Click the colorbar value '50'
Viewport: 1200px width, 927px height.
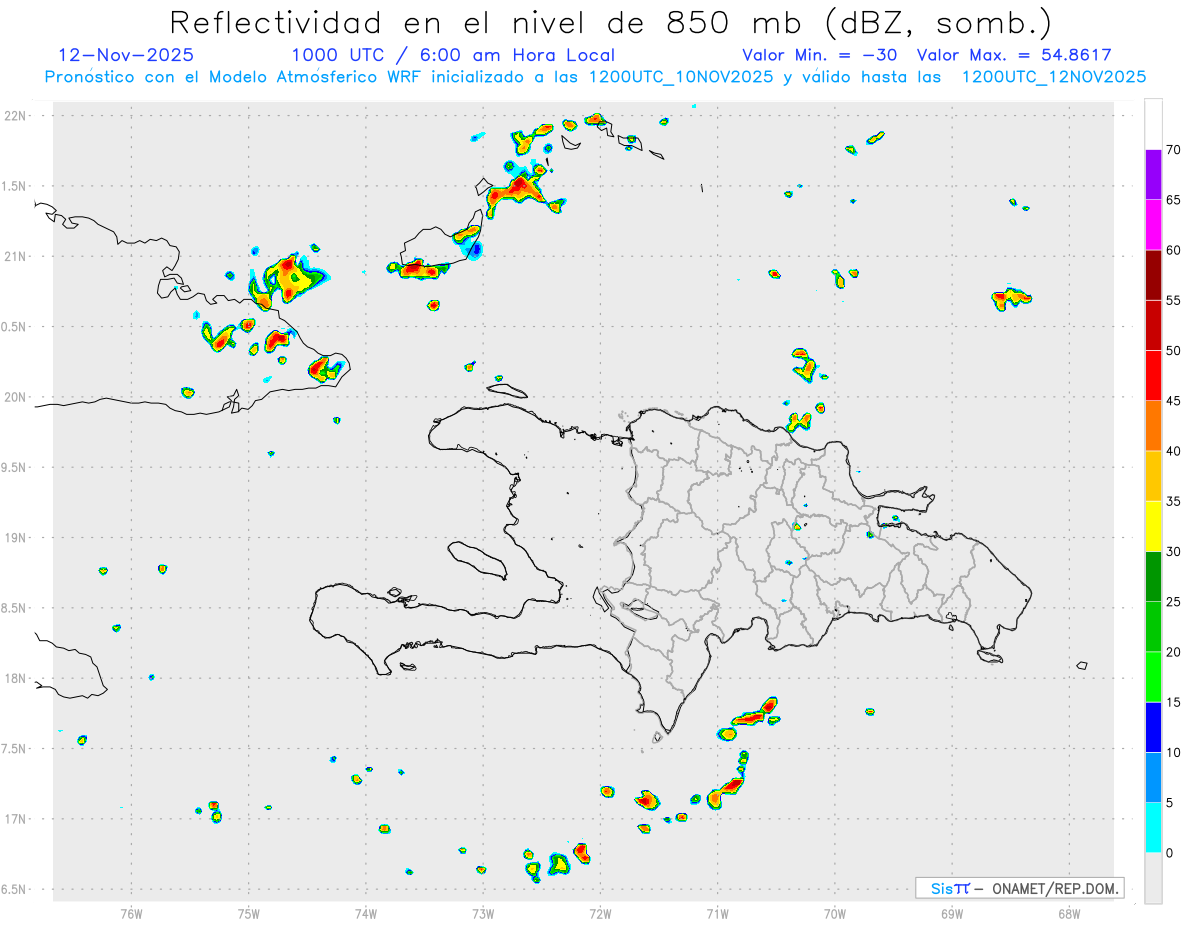pyautogui.click(x=1174, y=351)
